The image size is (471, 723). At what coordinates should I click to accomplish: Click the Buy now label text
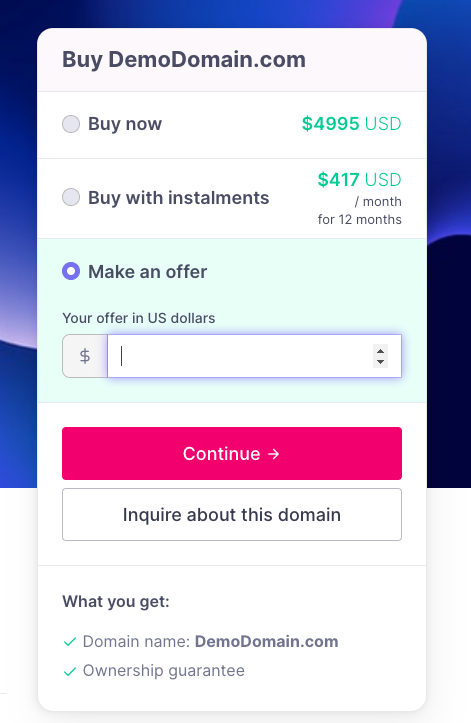125,124
